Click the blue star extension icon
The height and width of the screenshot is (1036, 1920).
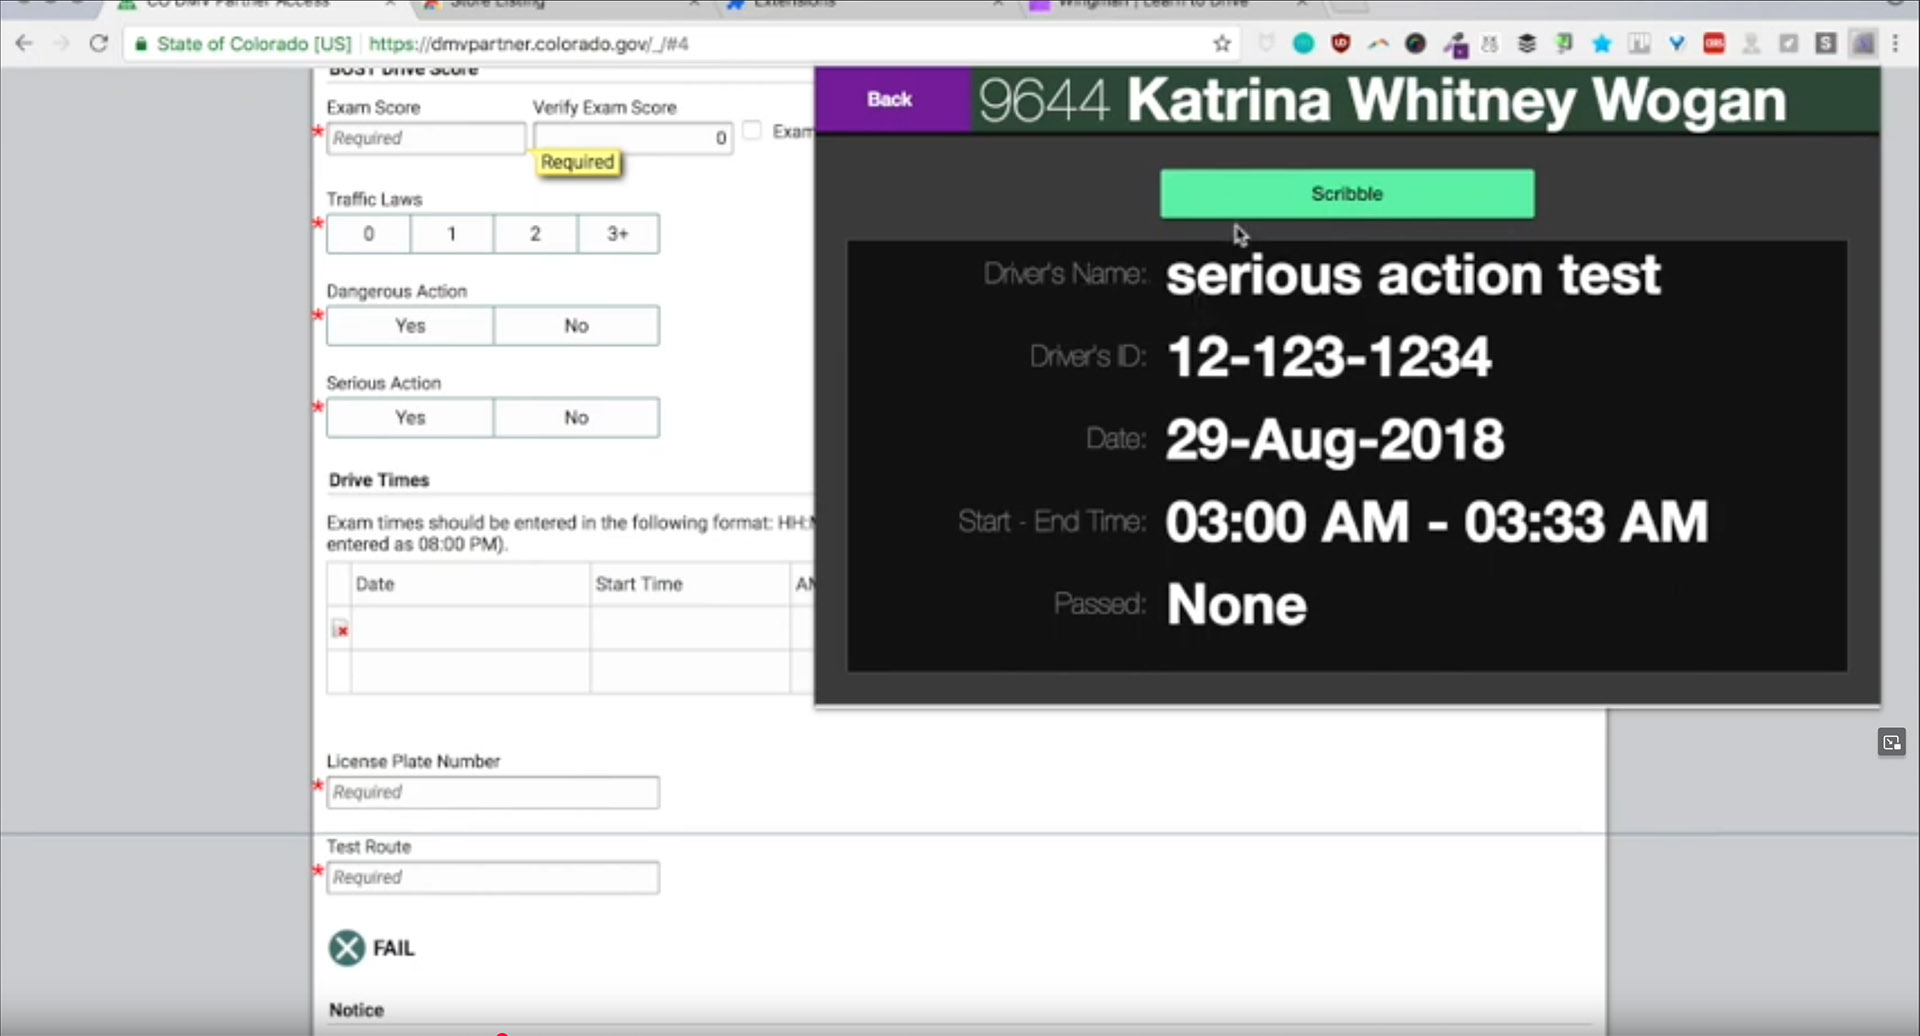point(1602,44)
